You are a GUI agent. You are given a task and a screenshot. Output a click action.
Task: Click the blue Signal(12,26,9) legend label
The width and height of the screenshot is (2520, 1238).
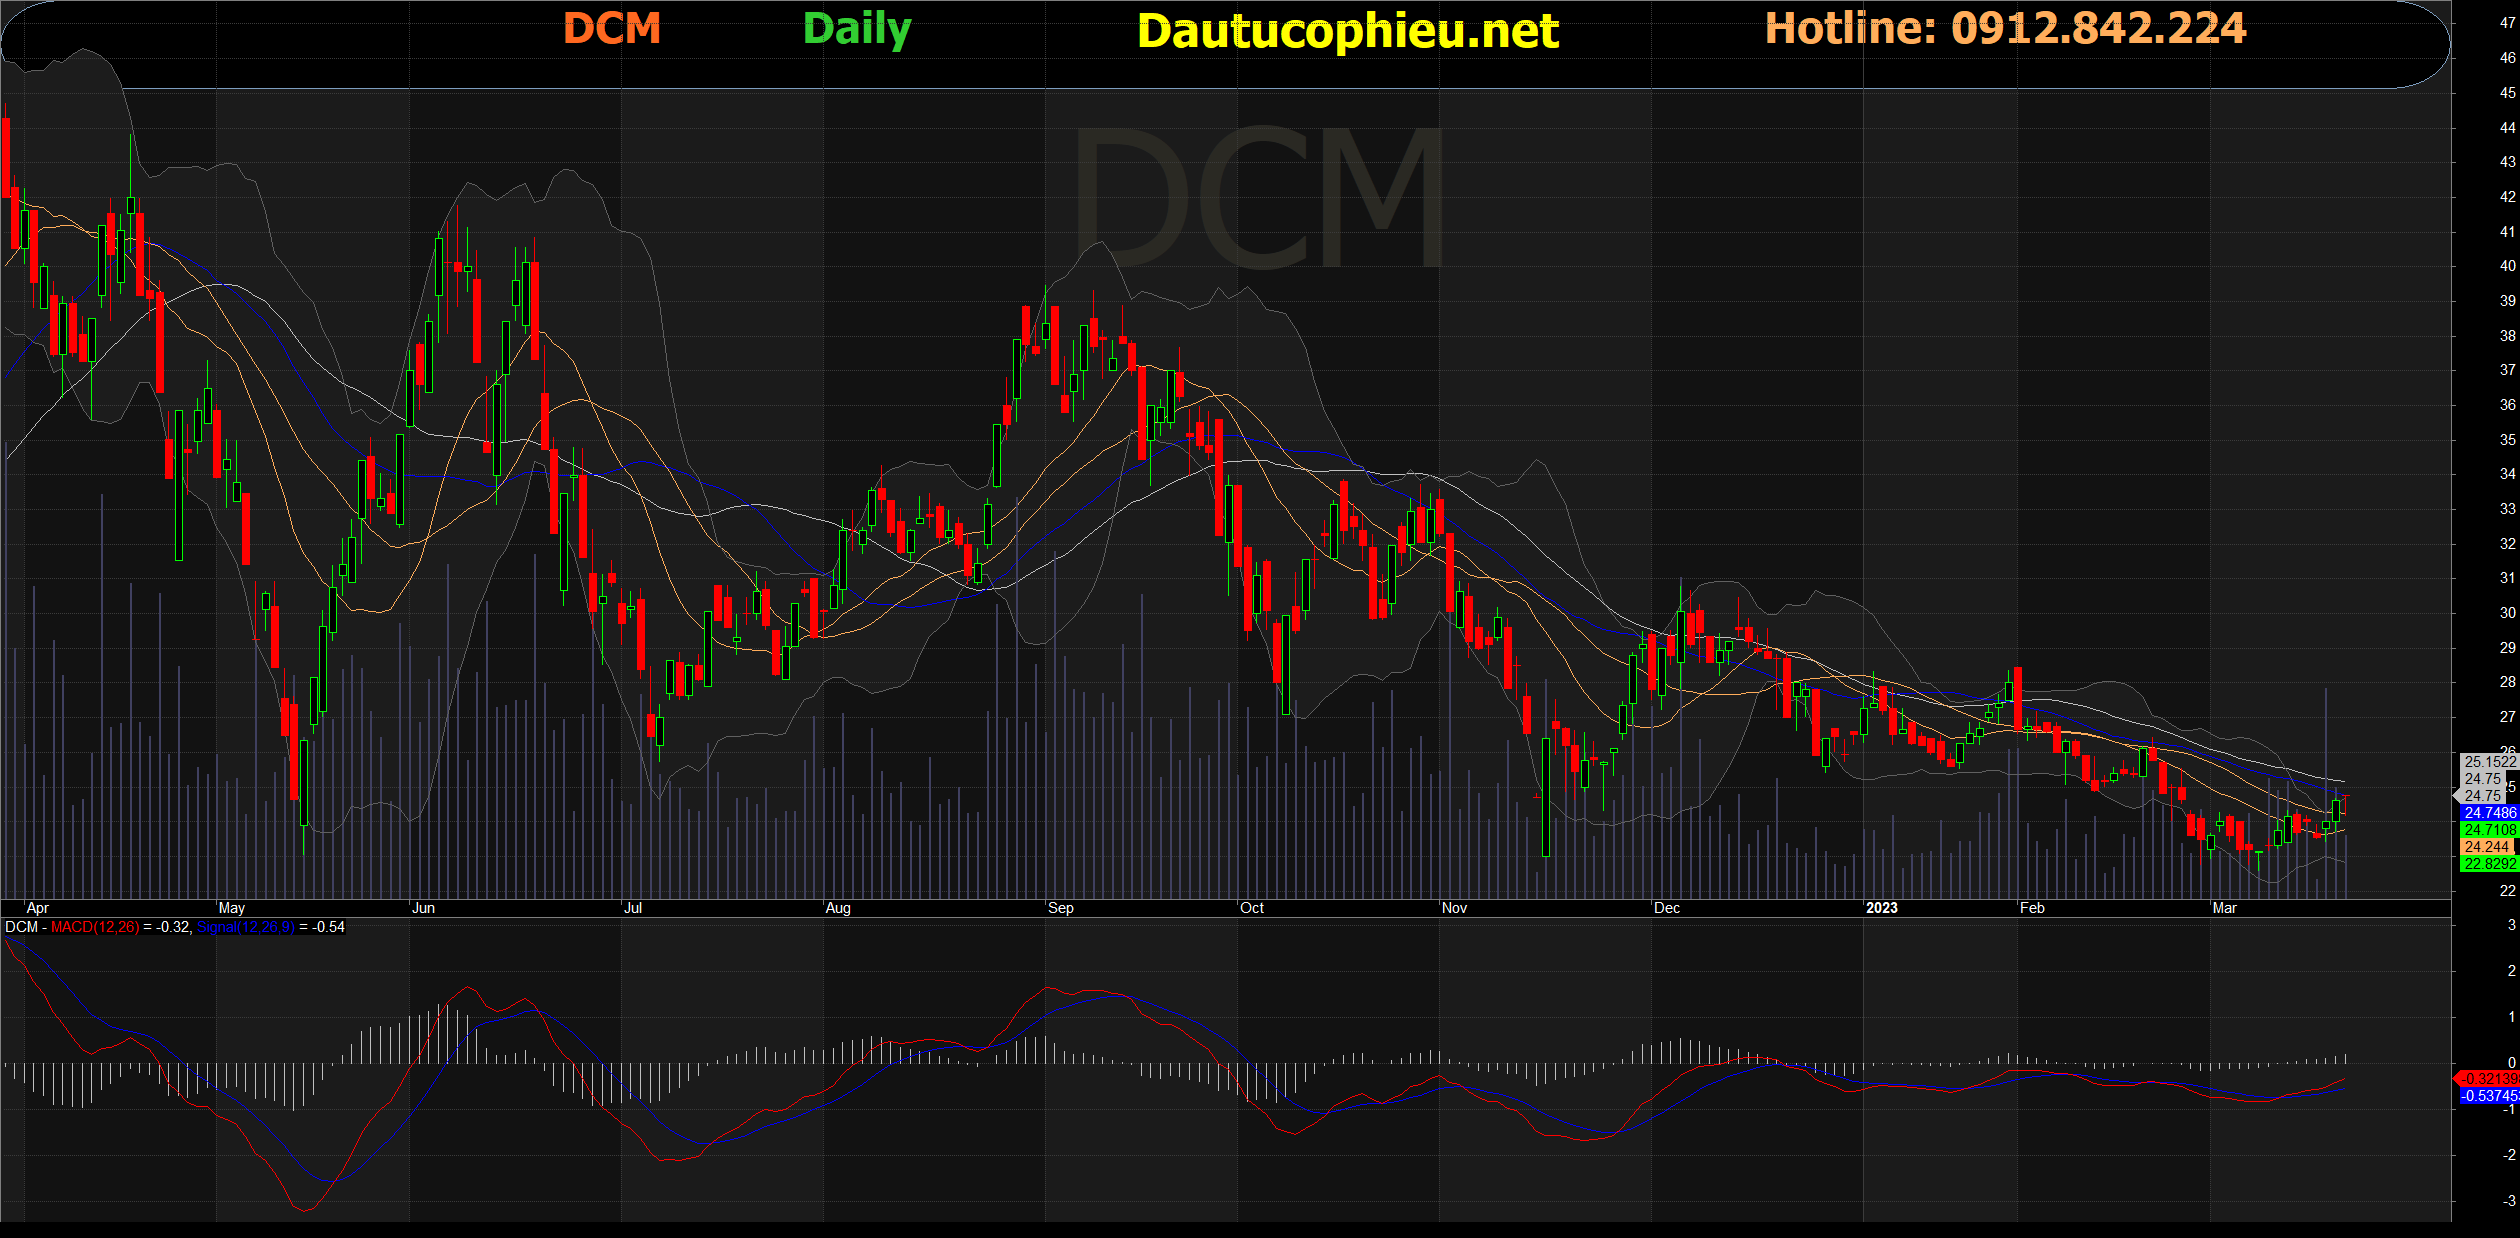245,927
